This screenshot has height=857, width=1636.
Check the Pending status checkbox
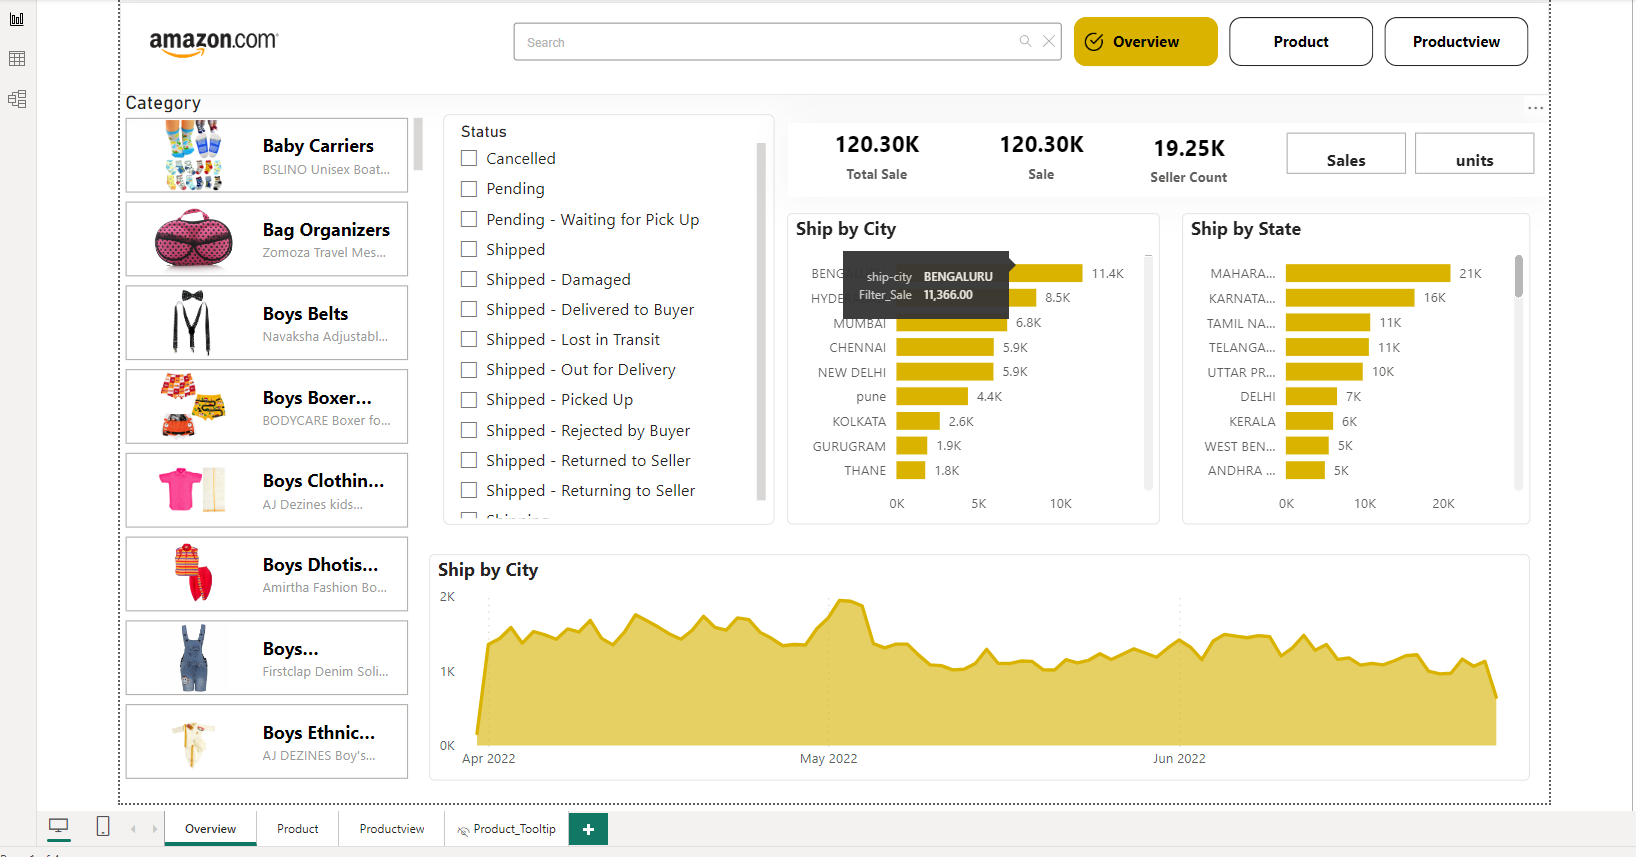pyautogui.click(x=469, y=189)
